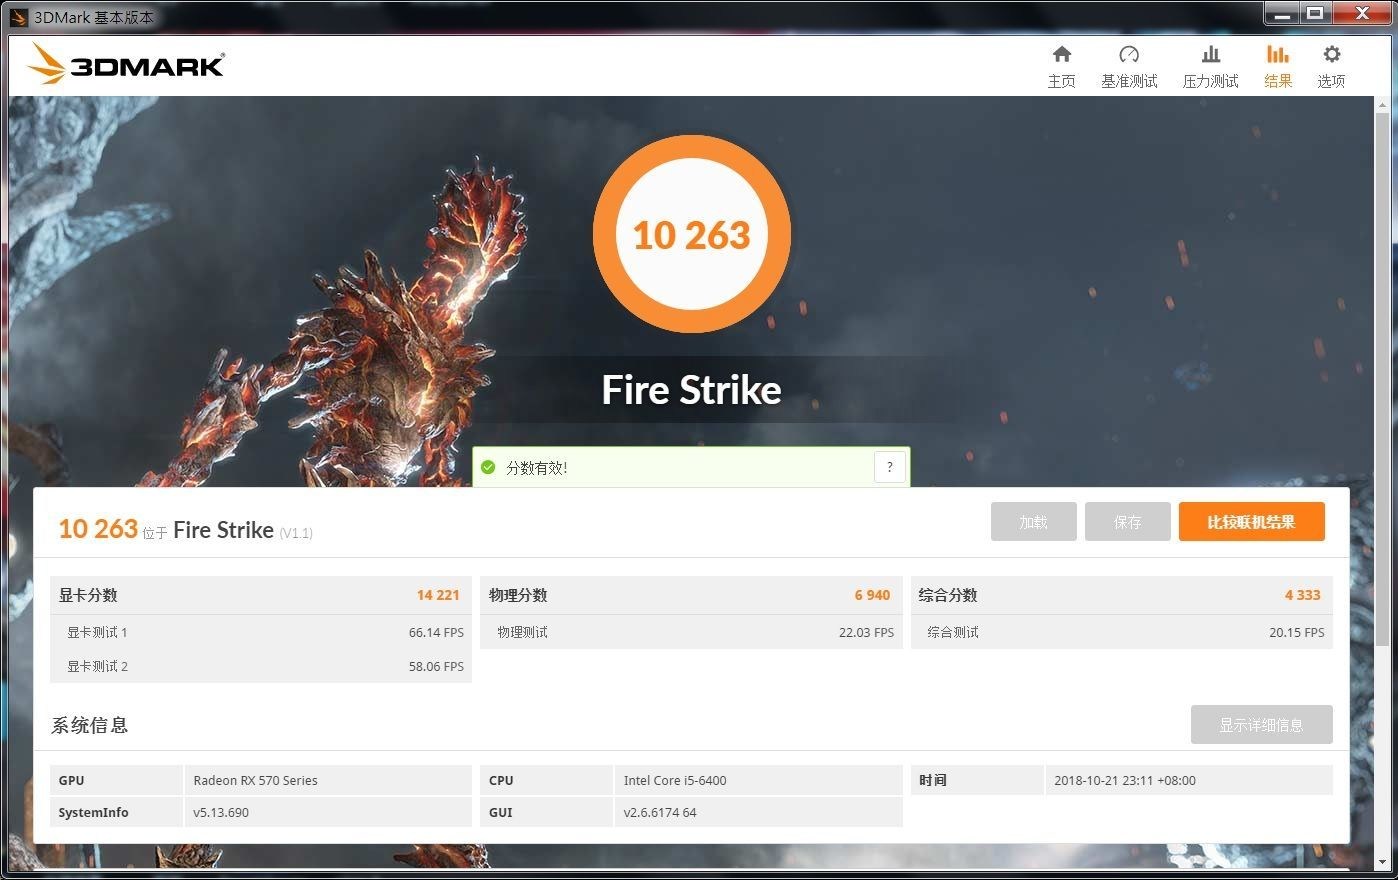Click the green valid-score checkmark icon
Screen dimensions: 1398x880
pos(489,467)
